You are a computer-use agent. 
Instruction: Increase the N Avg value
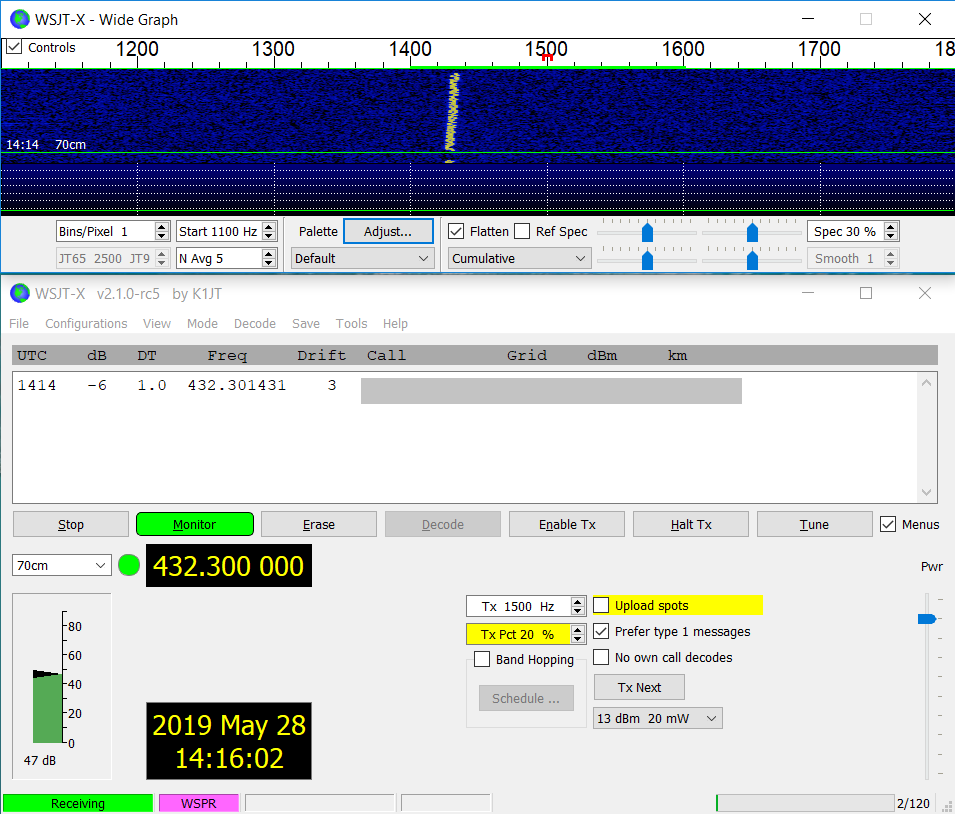click(x=269, y=254)
